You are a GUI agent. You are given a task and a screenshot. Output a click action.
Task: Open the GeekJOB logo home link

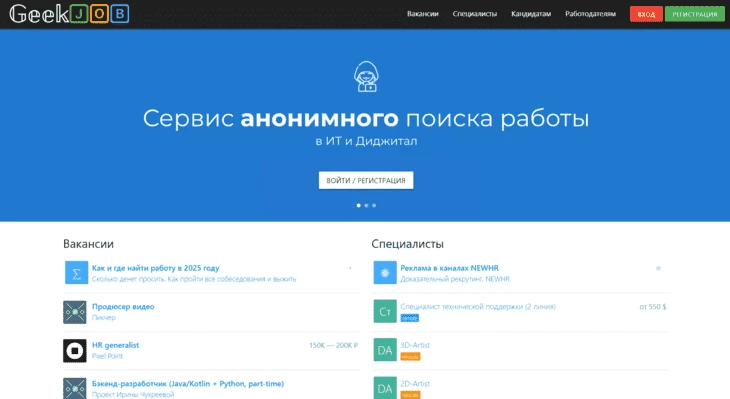tap(69, 14)
